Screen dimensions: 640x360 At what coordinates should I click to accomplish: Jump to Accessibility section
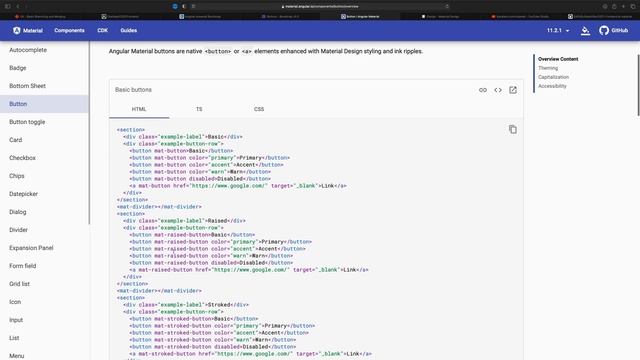tap(552, 86)
